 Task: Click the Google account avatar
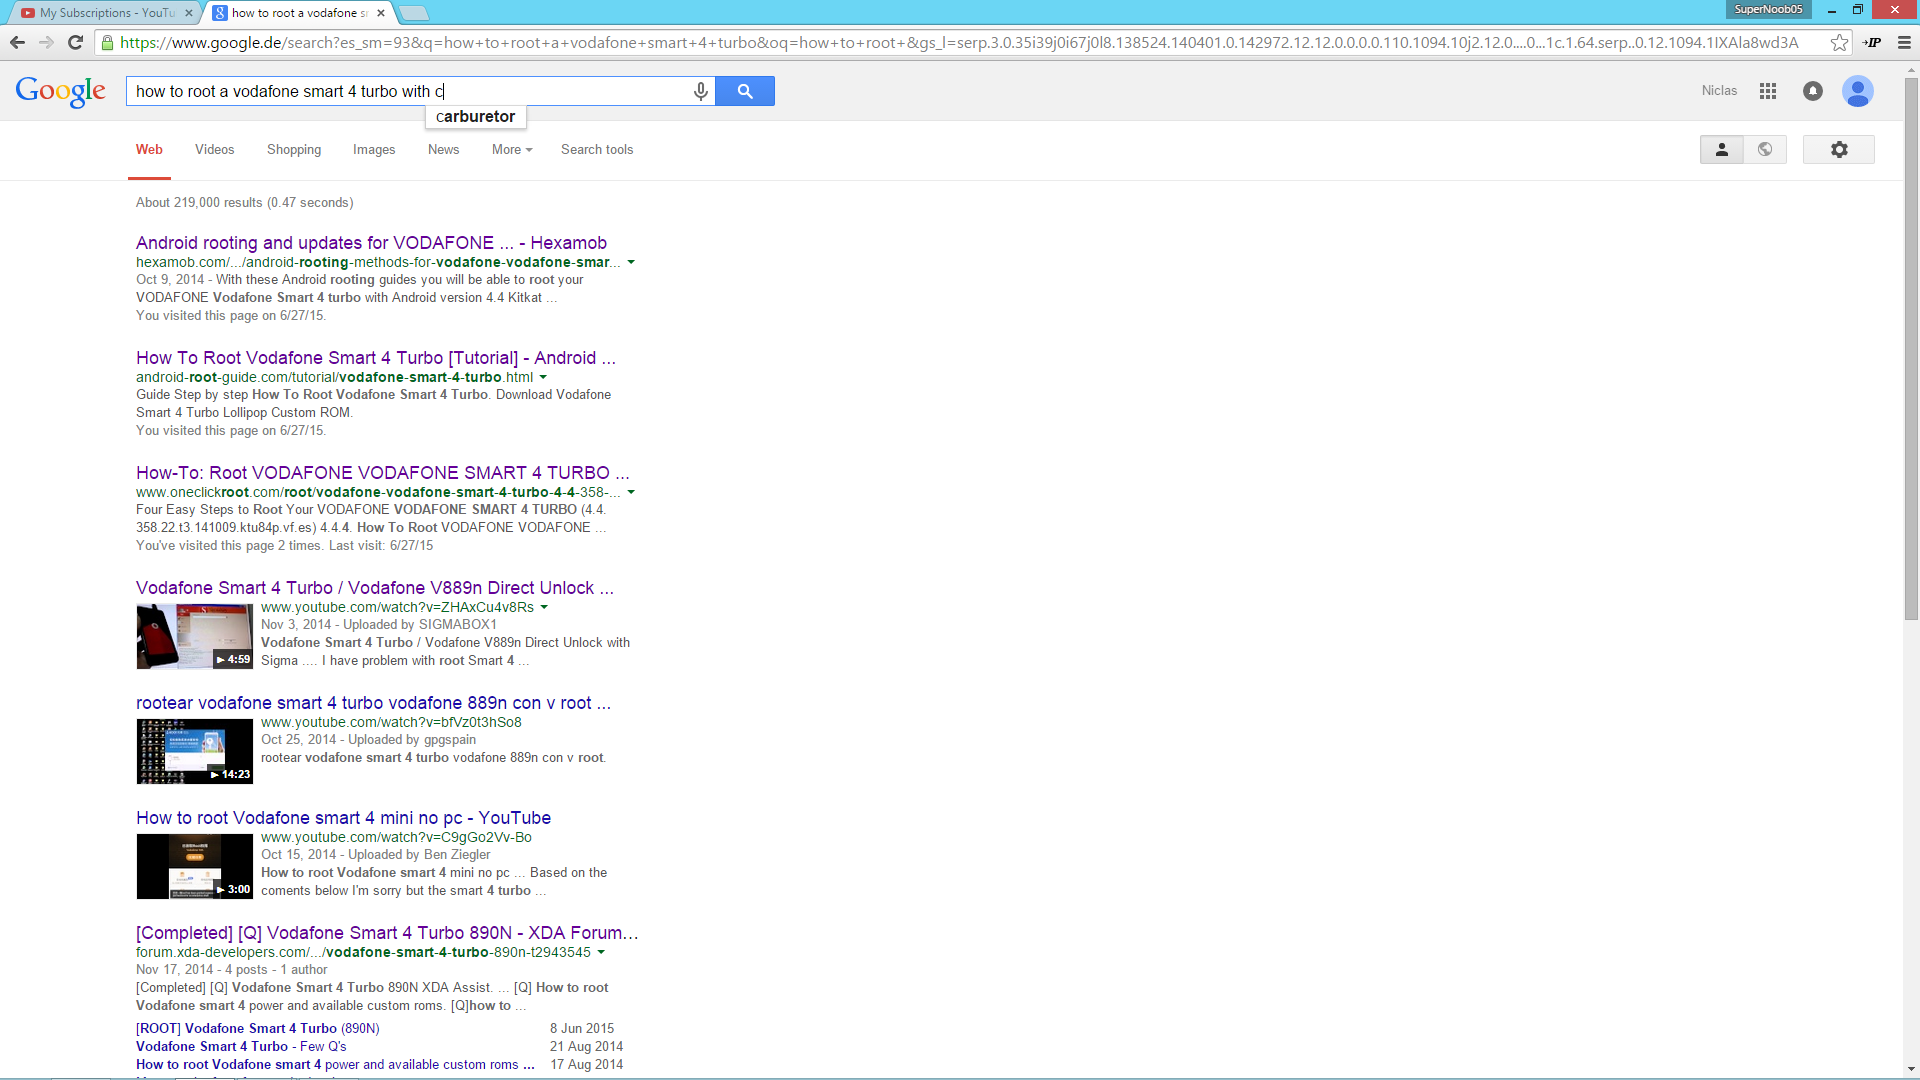1858,91
